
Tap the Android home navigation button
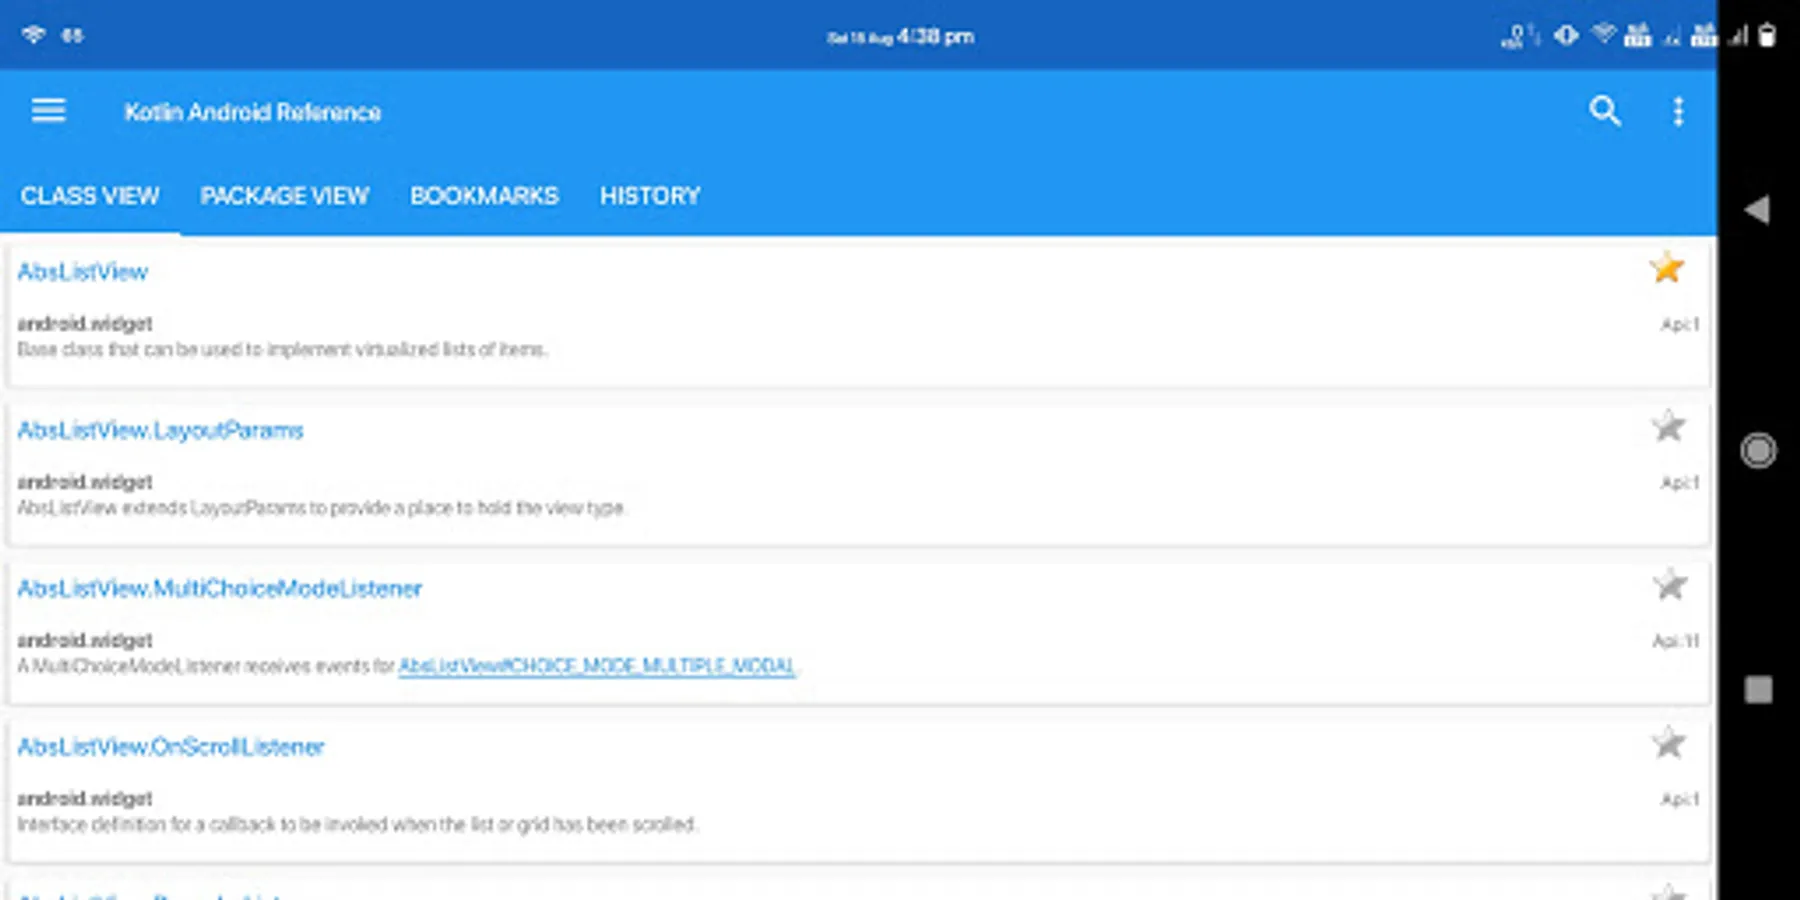1758,451
